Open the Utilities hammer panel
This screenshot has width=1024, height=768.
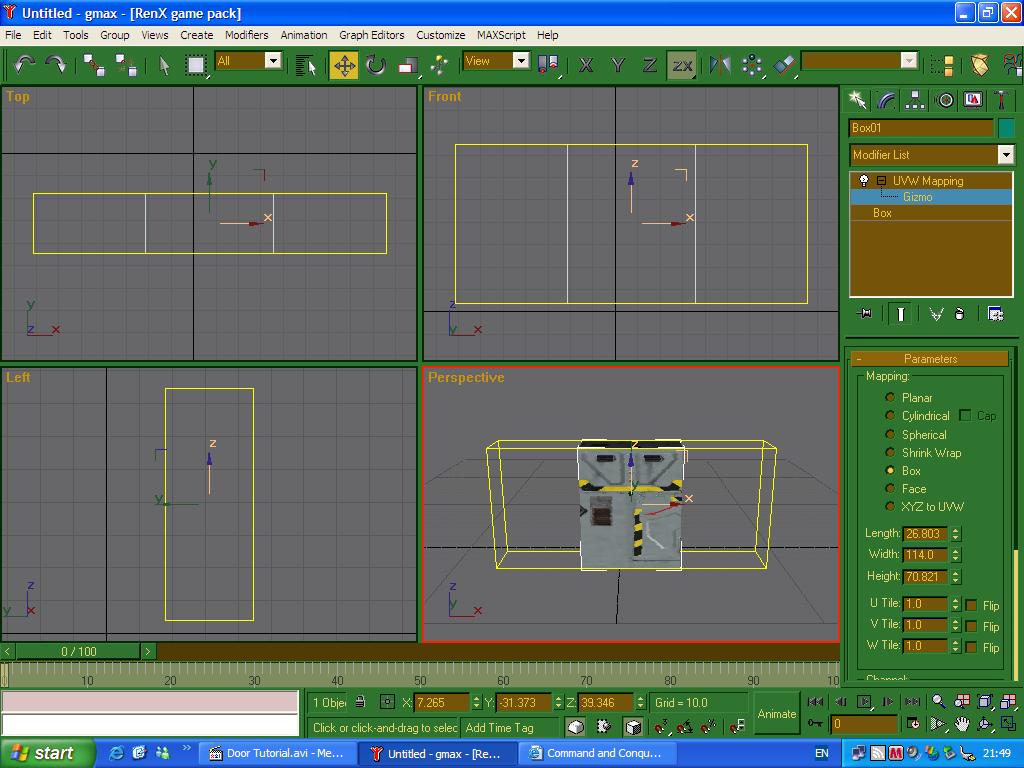click(1001, 100)
